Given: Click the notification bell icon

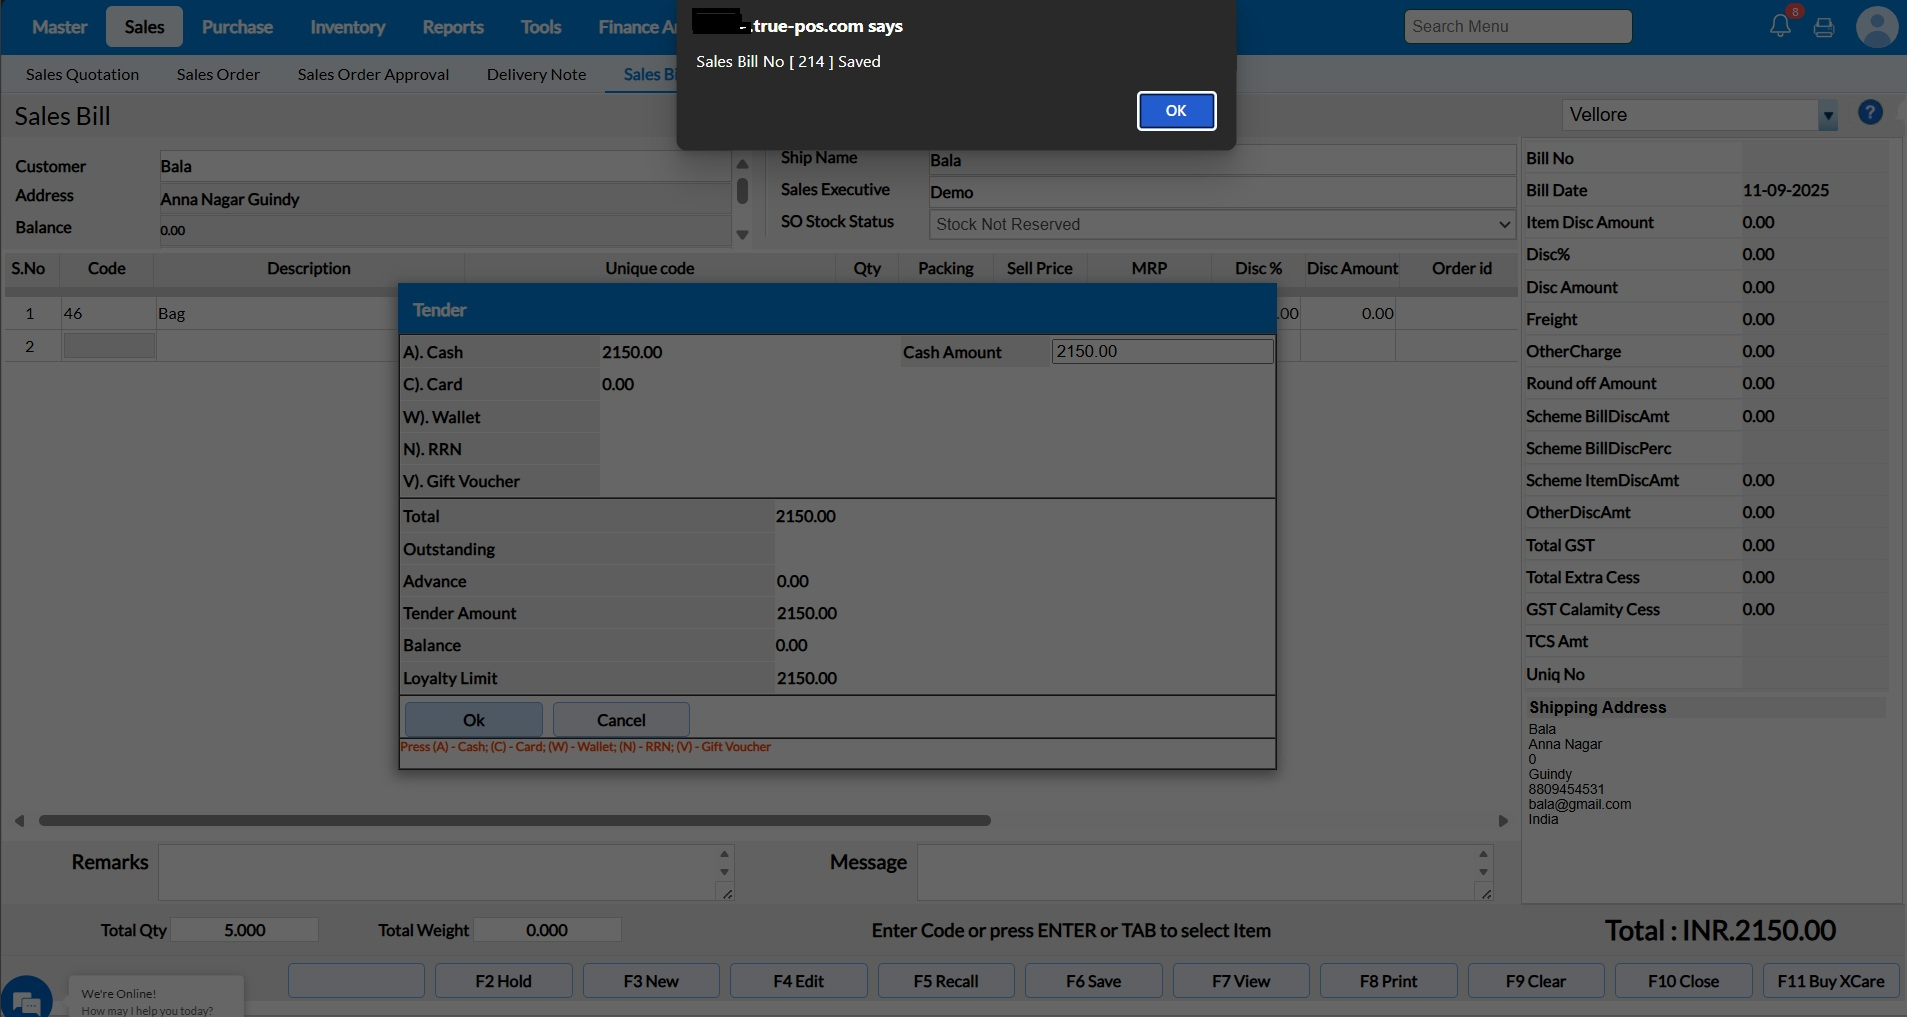Looking at the screenshot, I should (x=1780, y=26).
